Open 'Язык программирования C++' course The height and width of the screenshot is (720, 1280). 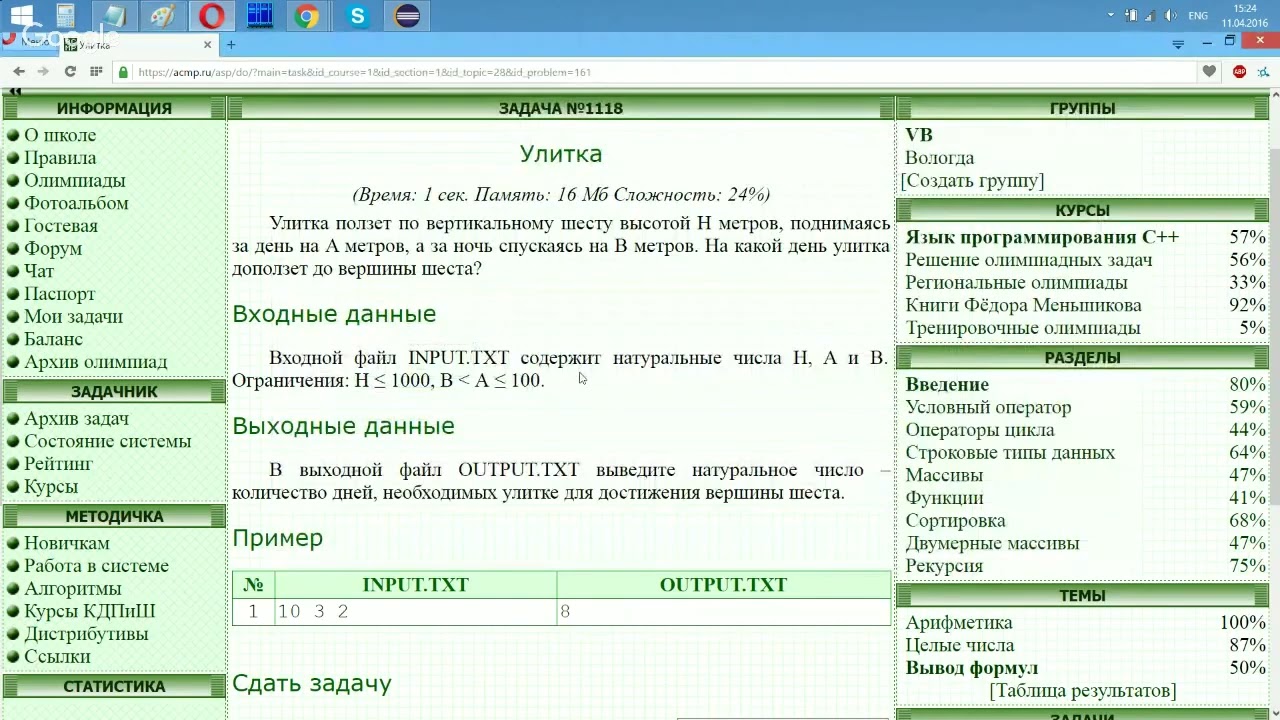(1042, 237)
